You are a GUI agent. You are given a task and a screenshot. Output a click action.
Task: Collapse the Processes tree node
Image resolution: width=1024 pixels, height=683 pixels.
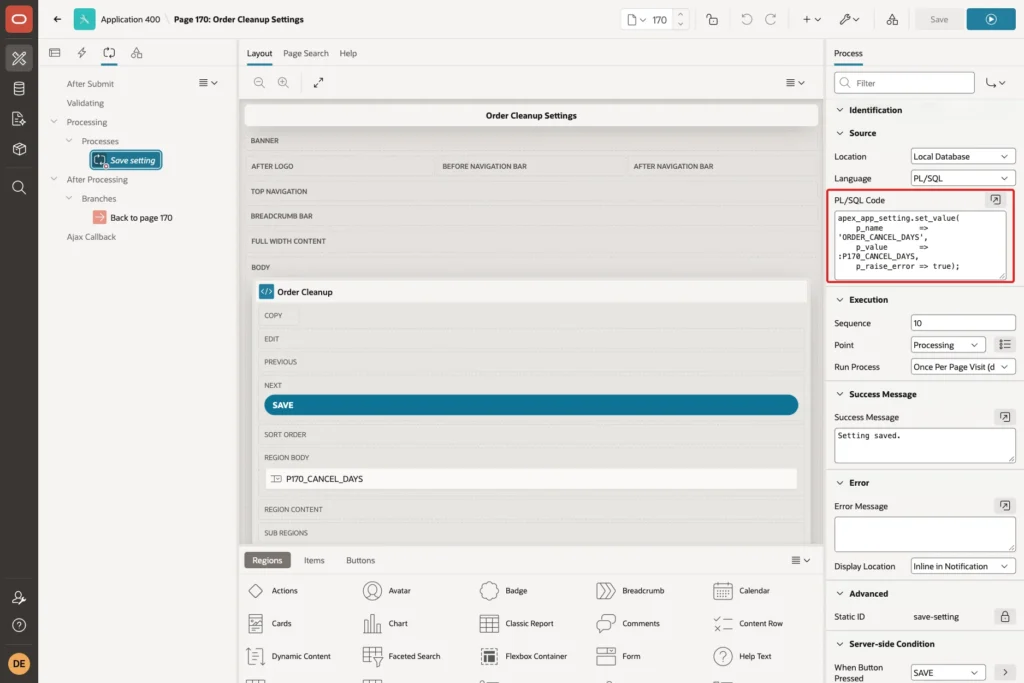pos(69,140)
